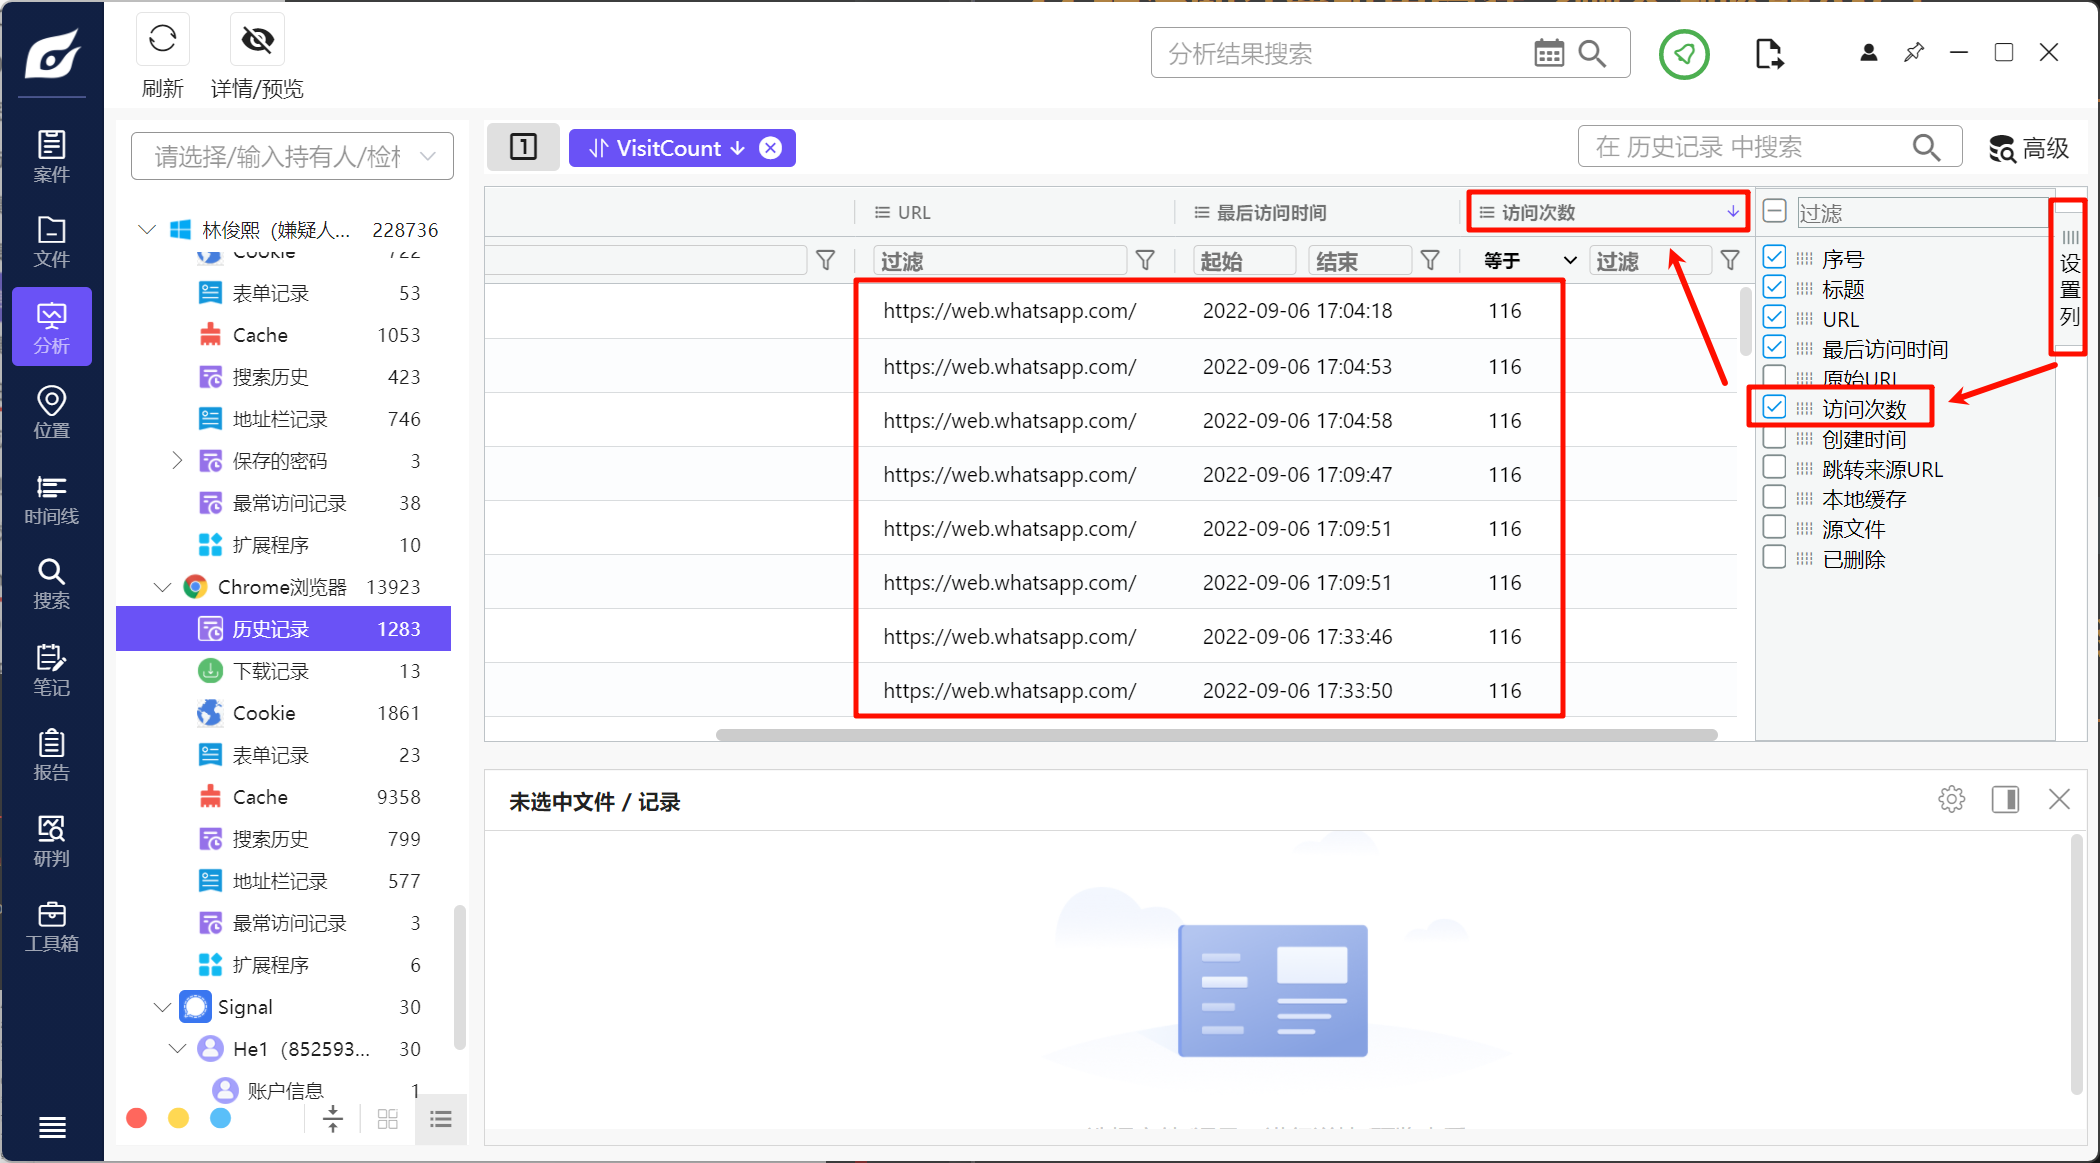Collapse the Chrome浏览器 tree node

(x=162, y=587)
